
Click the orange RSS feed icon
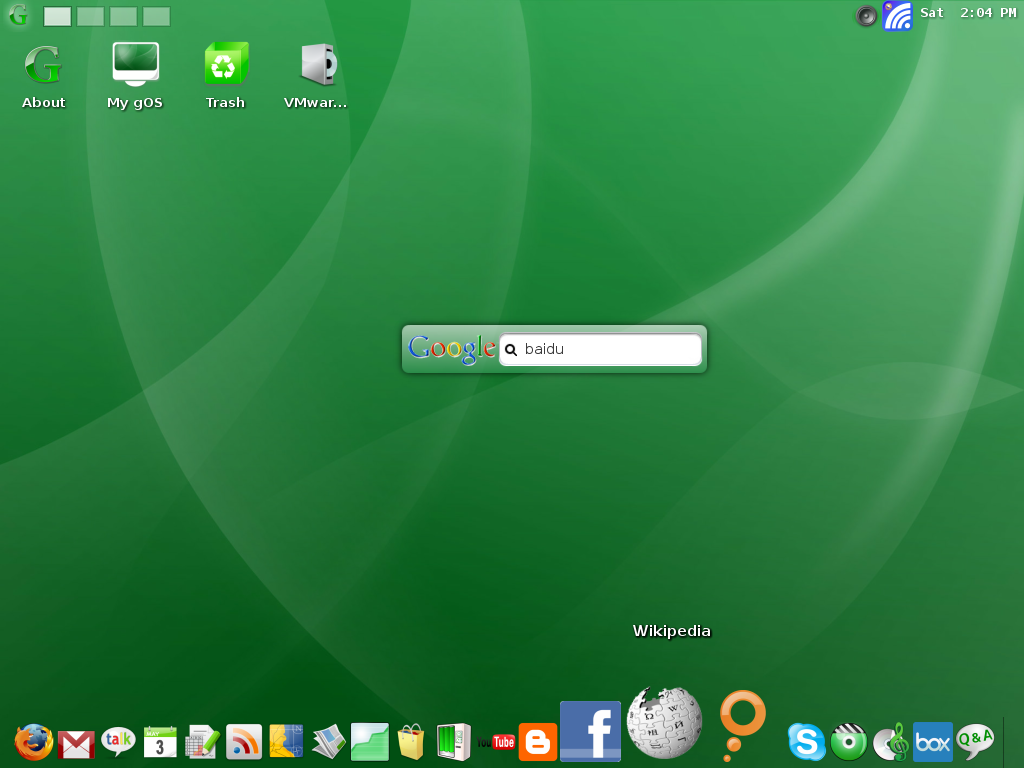pyautogui.click(x=244, y=742)
